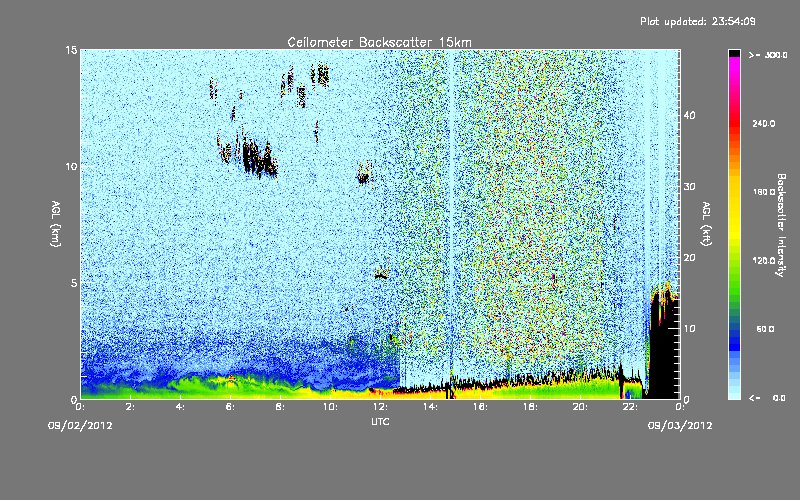800x500 pixels.
Task: Click the '22:' hour tick on time axis
Action: tap(630, 407)
